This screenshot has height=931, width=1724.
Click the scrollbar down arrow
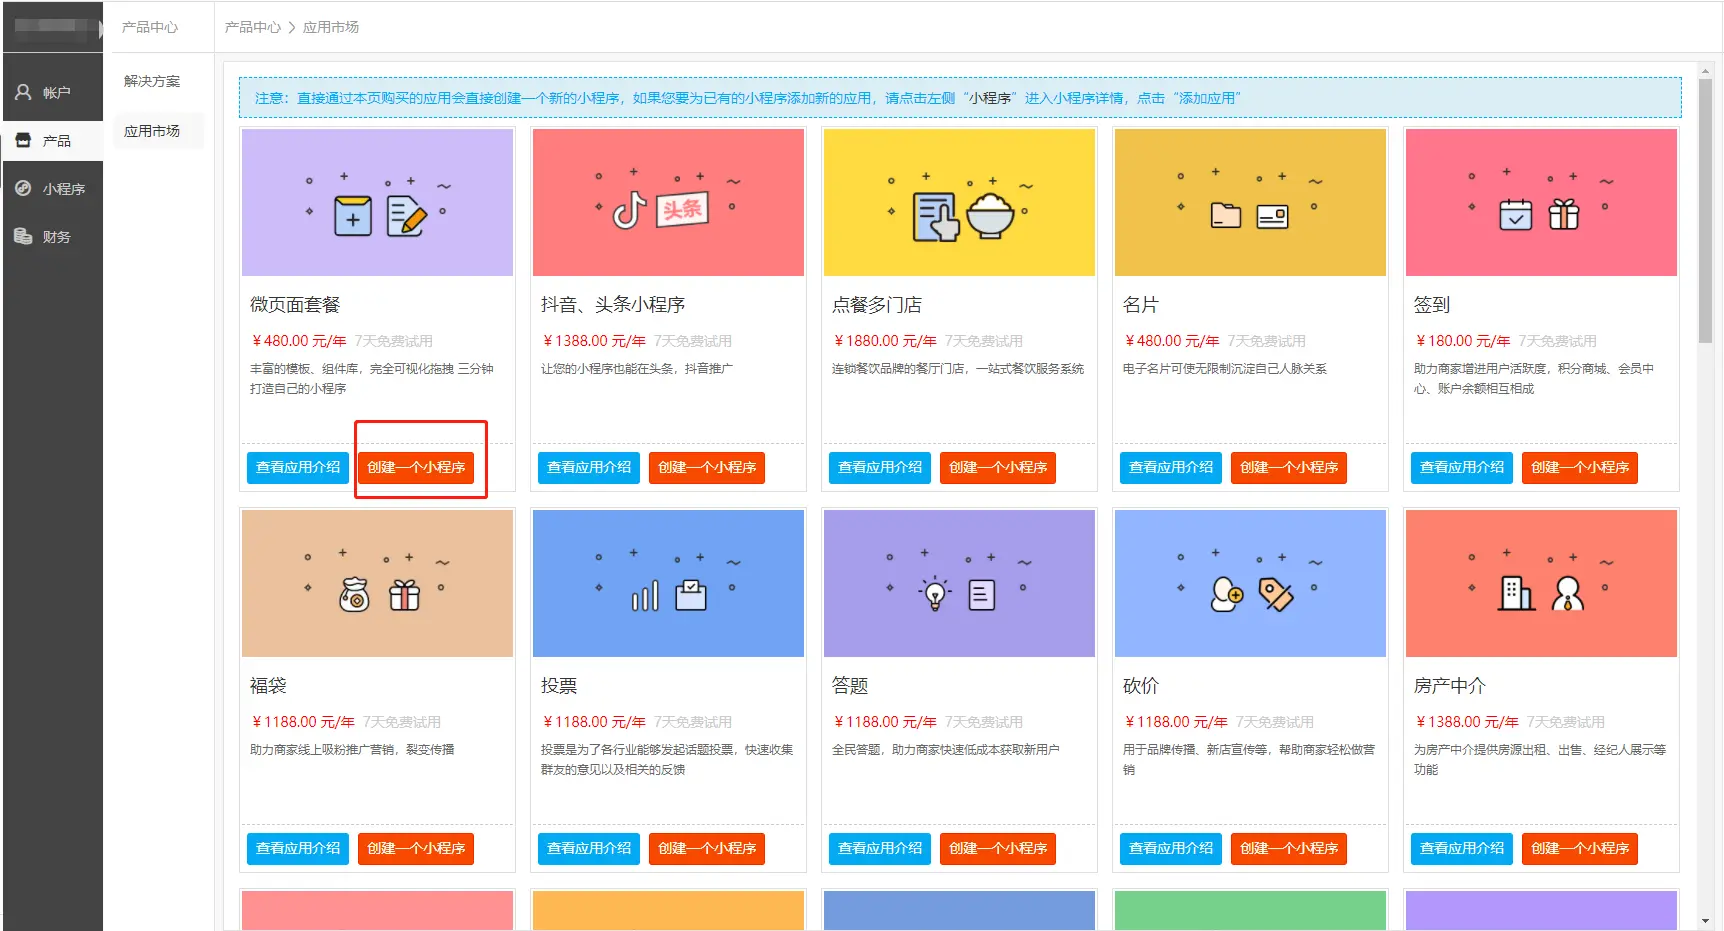[x=1705, y=921]
